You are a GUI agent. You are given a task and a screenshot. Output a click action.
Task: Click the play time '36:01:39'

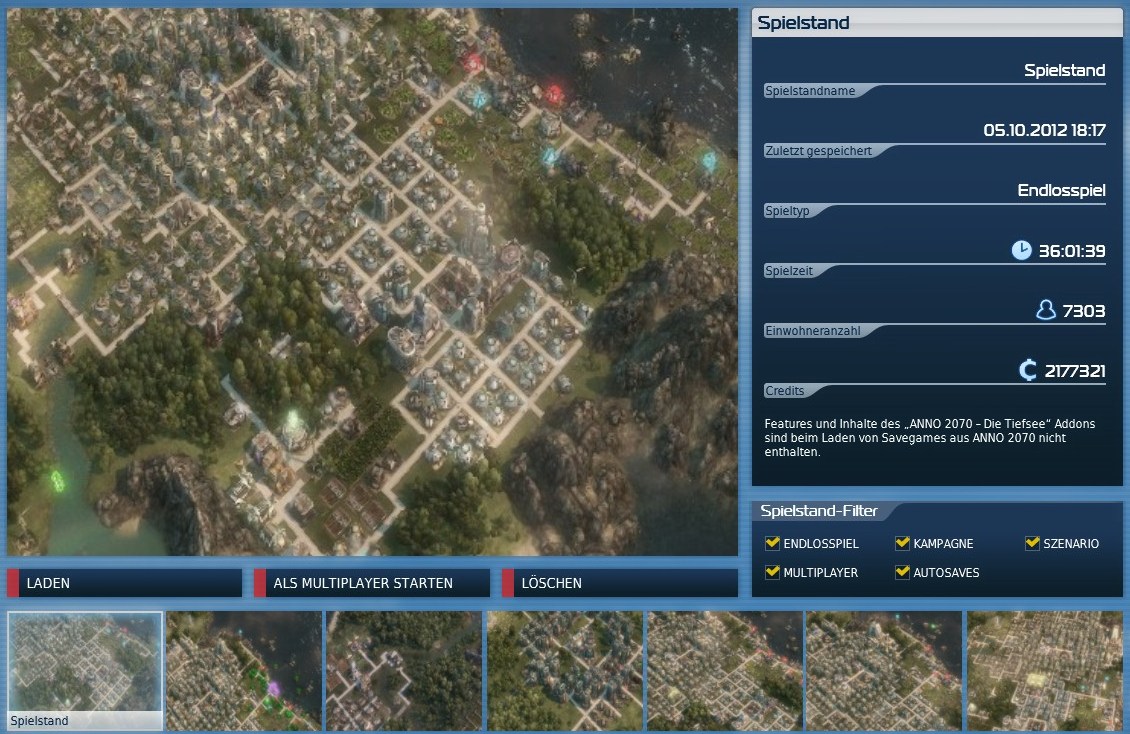point(1072,251)
